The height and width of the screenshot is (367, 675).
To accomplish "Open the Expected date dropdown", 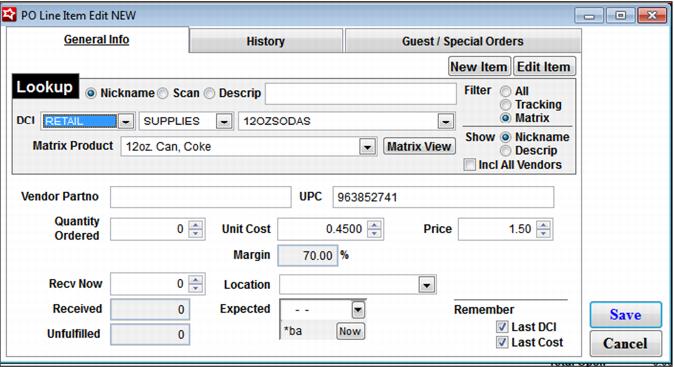I will 358,309.
